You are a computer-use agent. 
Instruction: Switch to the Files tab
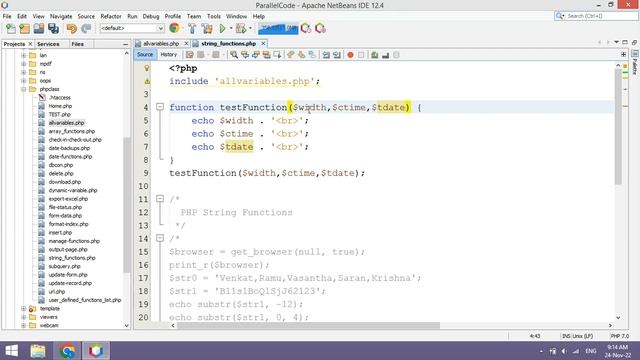(78, 44)
